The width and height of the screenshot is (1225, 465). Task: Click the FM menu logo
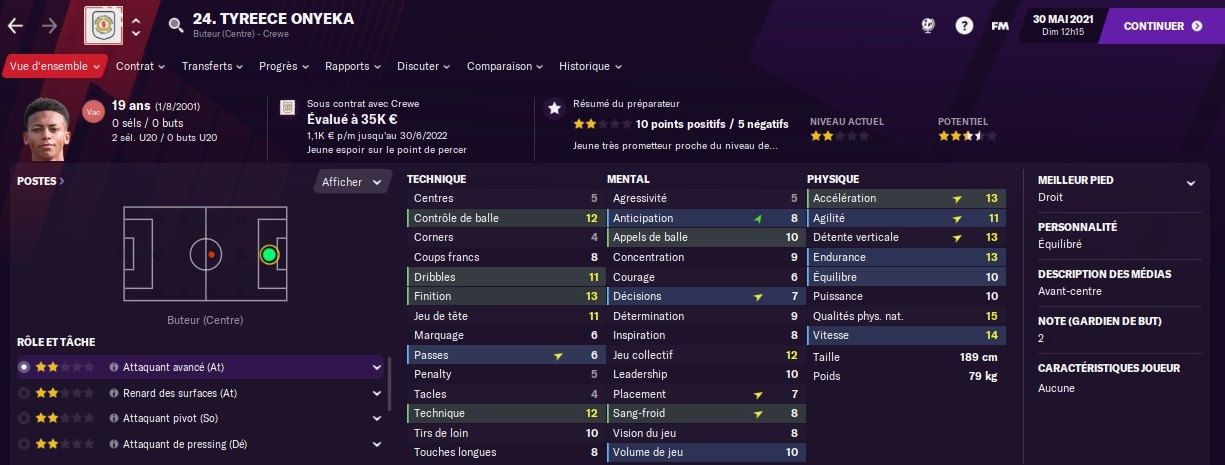click(x=999, y=26)
